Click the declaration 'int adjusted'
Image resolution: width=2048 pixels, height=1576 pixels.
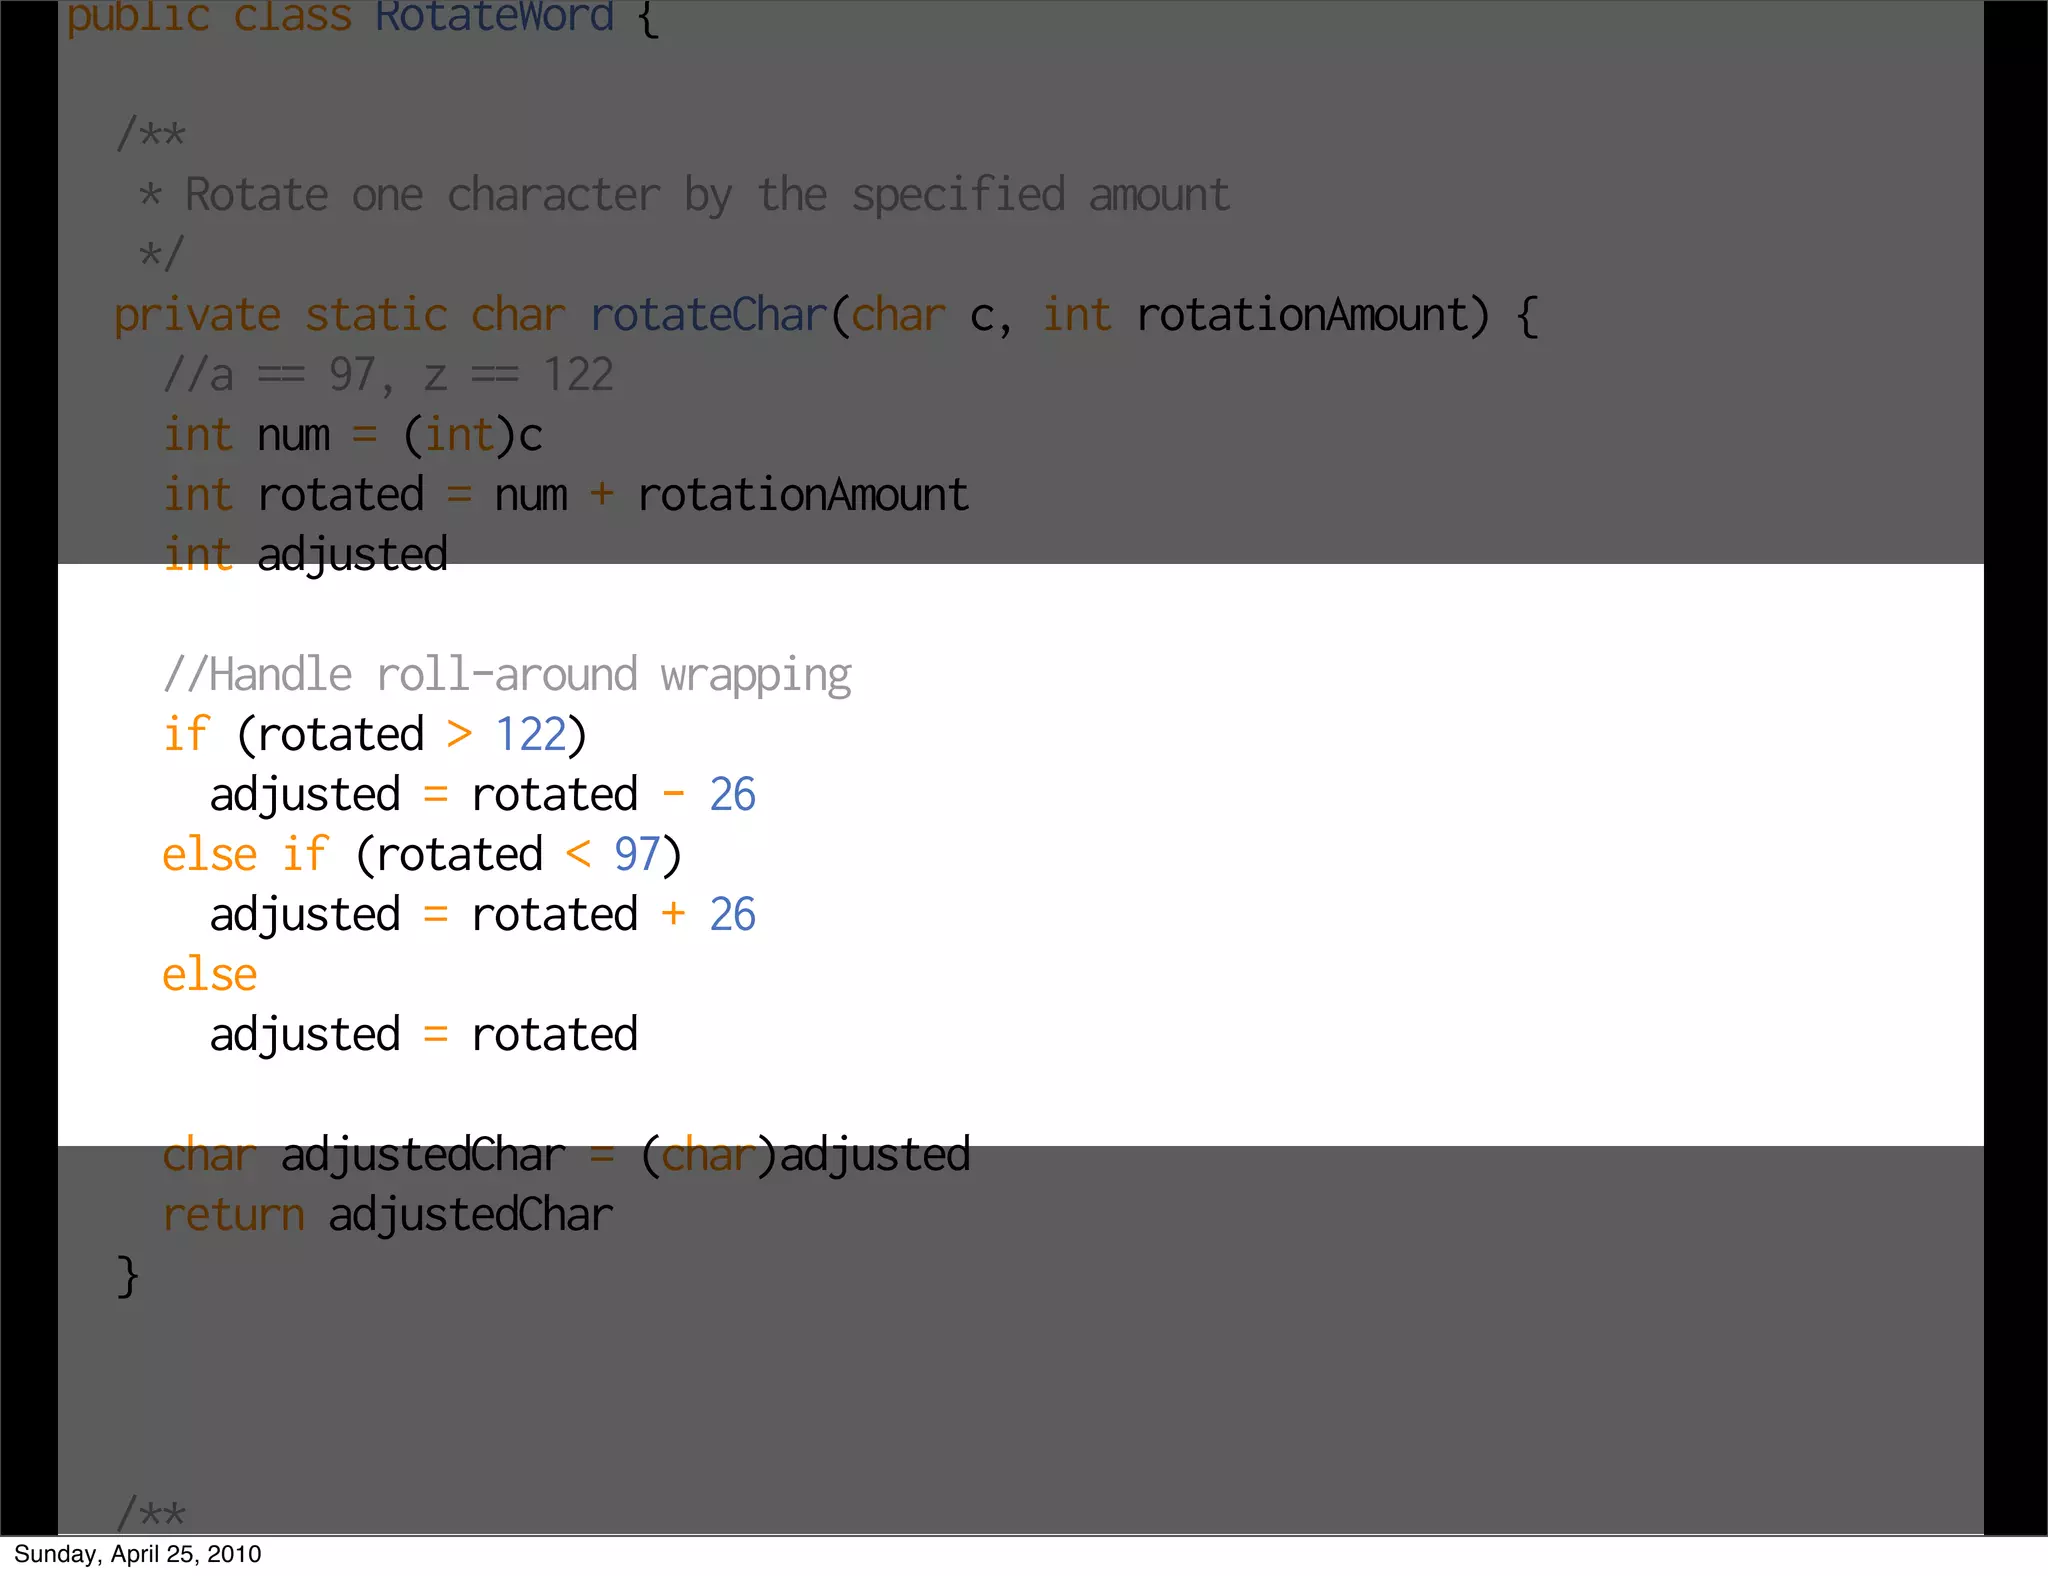(306, 555)
